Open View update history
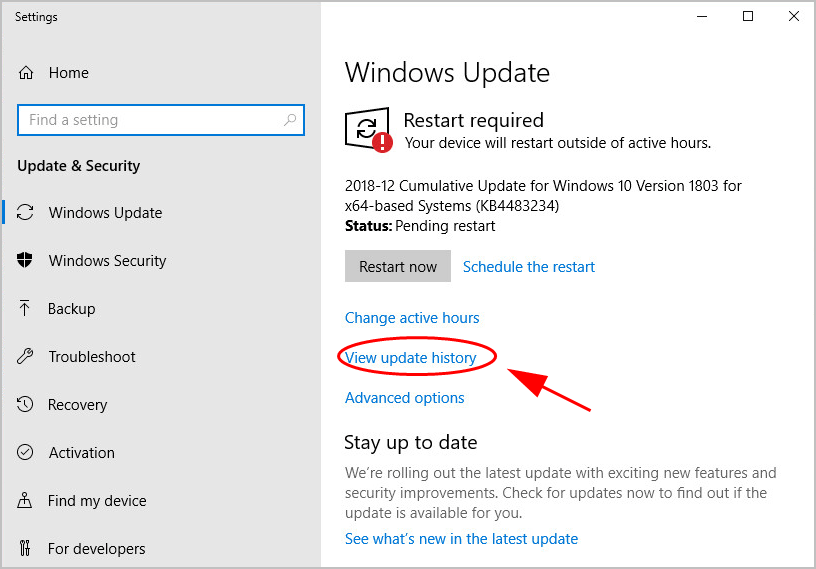The height and width of the screenshot is (569, 816). point(410,358)
